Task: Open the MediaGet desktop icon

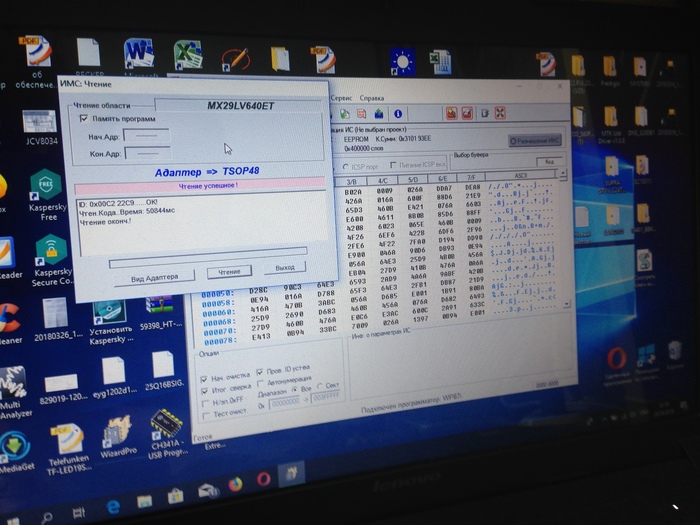Action: pyautogui.click(x=15, y=446)
